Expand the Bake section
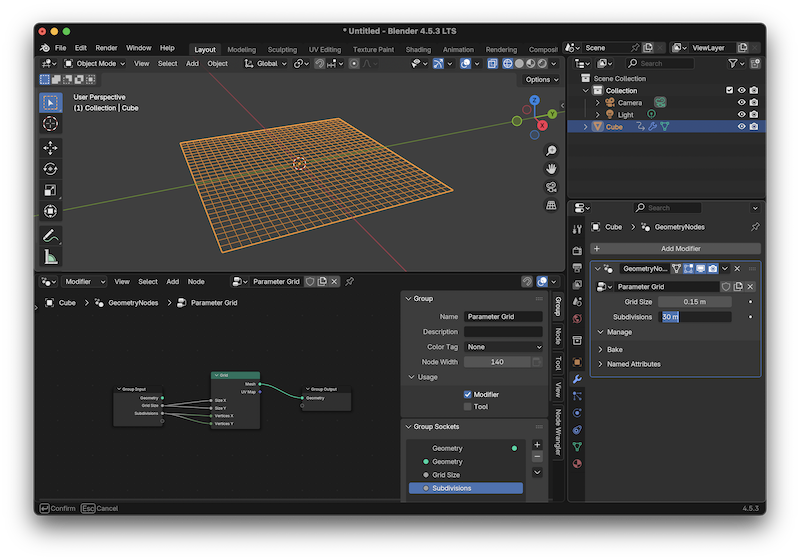This screenshot has width=800, height=560. click(615, 350)
